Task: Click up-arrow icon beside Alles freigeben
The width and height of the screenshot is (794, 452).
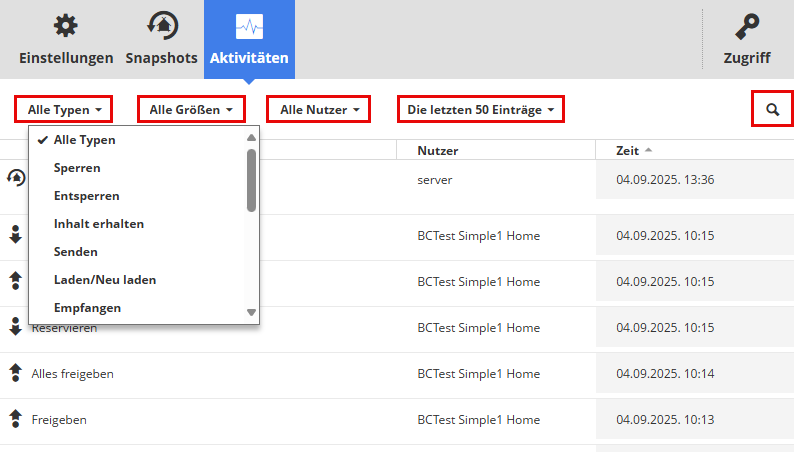Action: (15, 373)
